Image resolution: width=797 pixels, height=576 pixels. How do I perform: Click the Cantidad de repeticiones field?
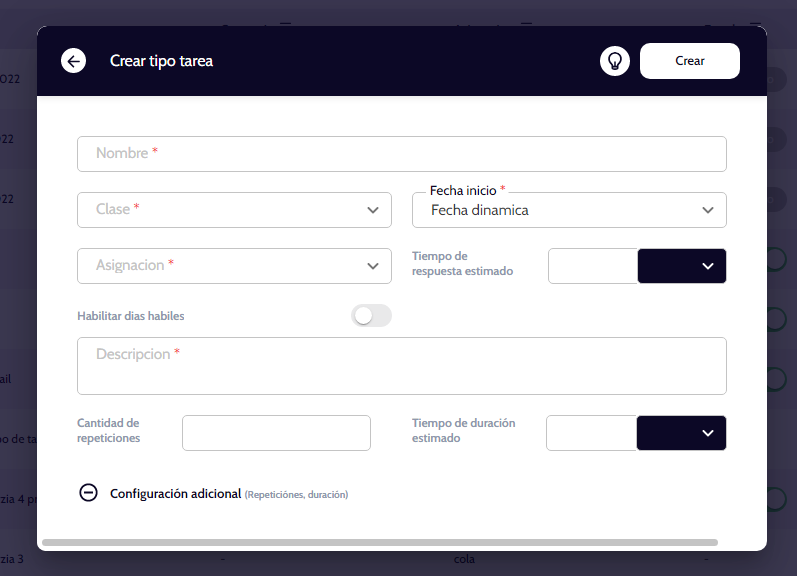276,433
